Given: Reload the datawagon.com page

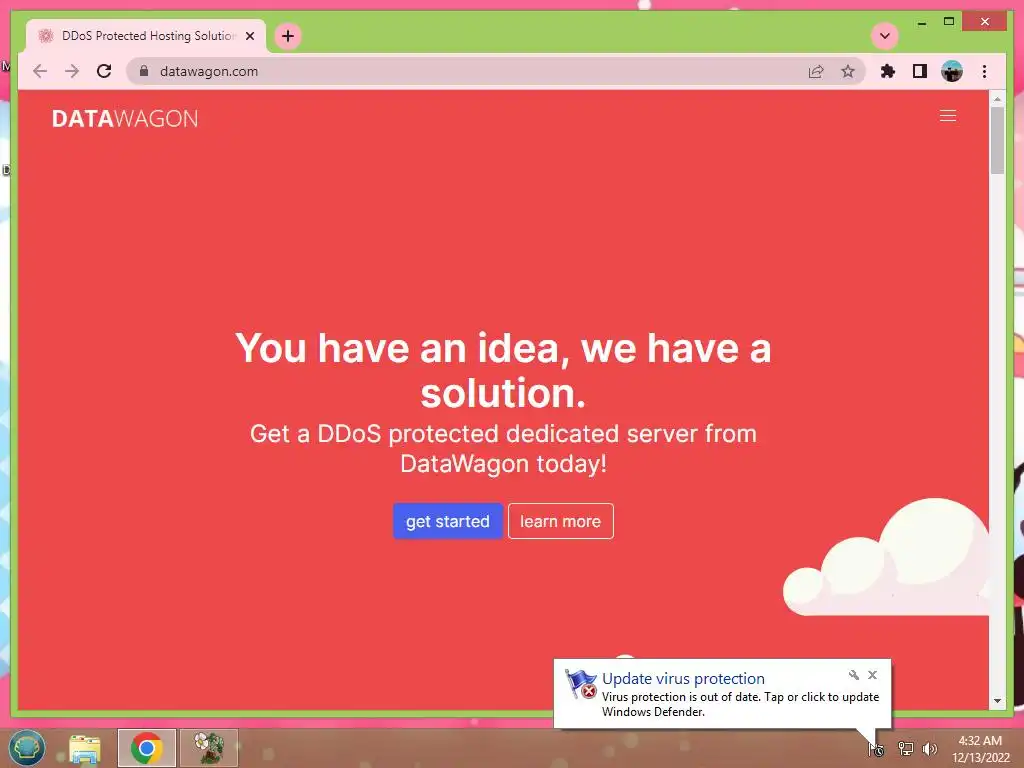Looking at the screenshot, I should [104, 71].
